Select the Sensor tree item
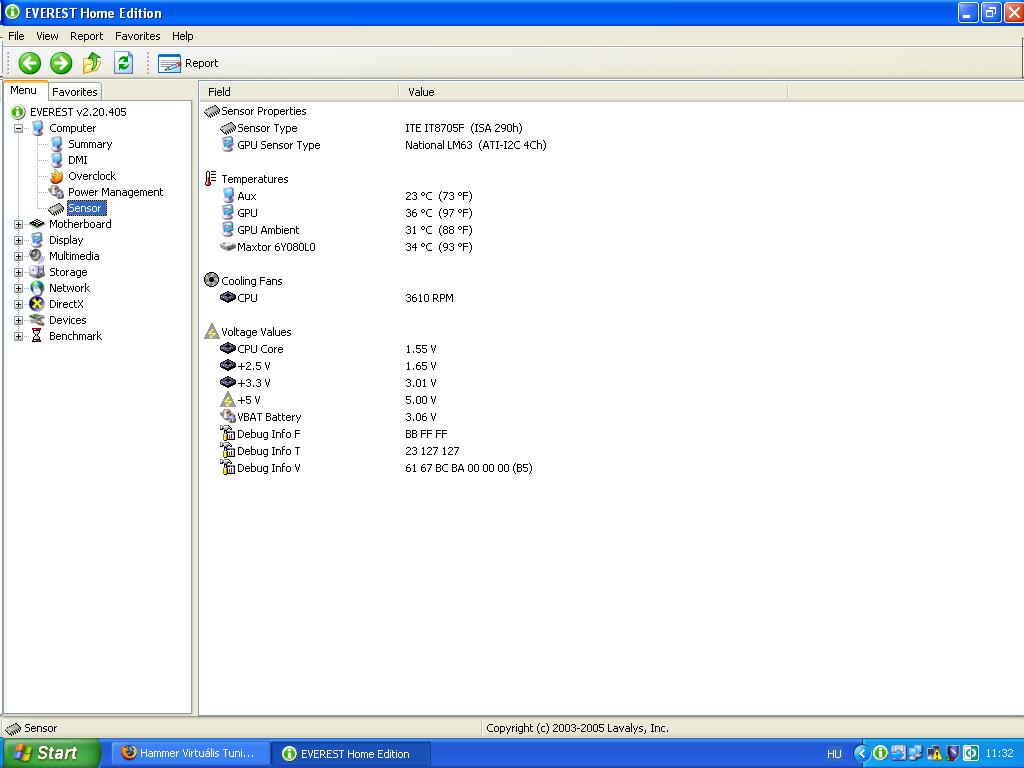Image resolution: width=1024 pixels, height=768 pixels. coord(86,208)
